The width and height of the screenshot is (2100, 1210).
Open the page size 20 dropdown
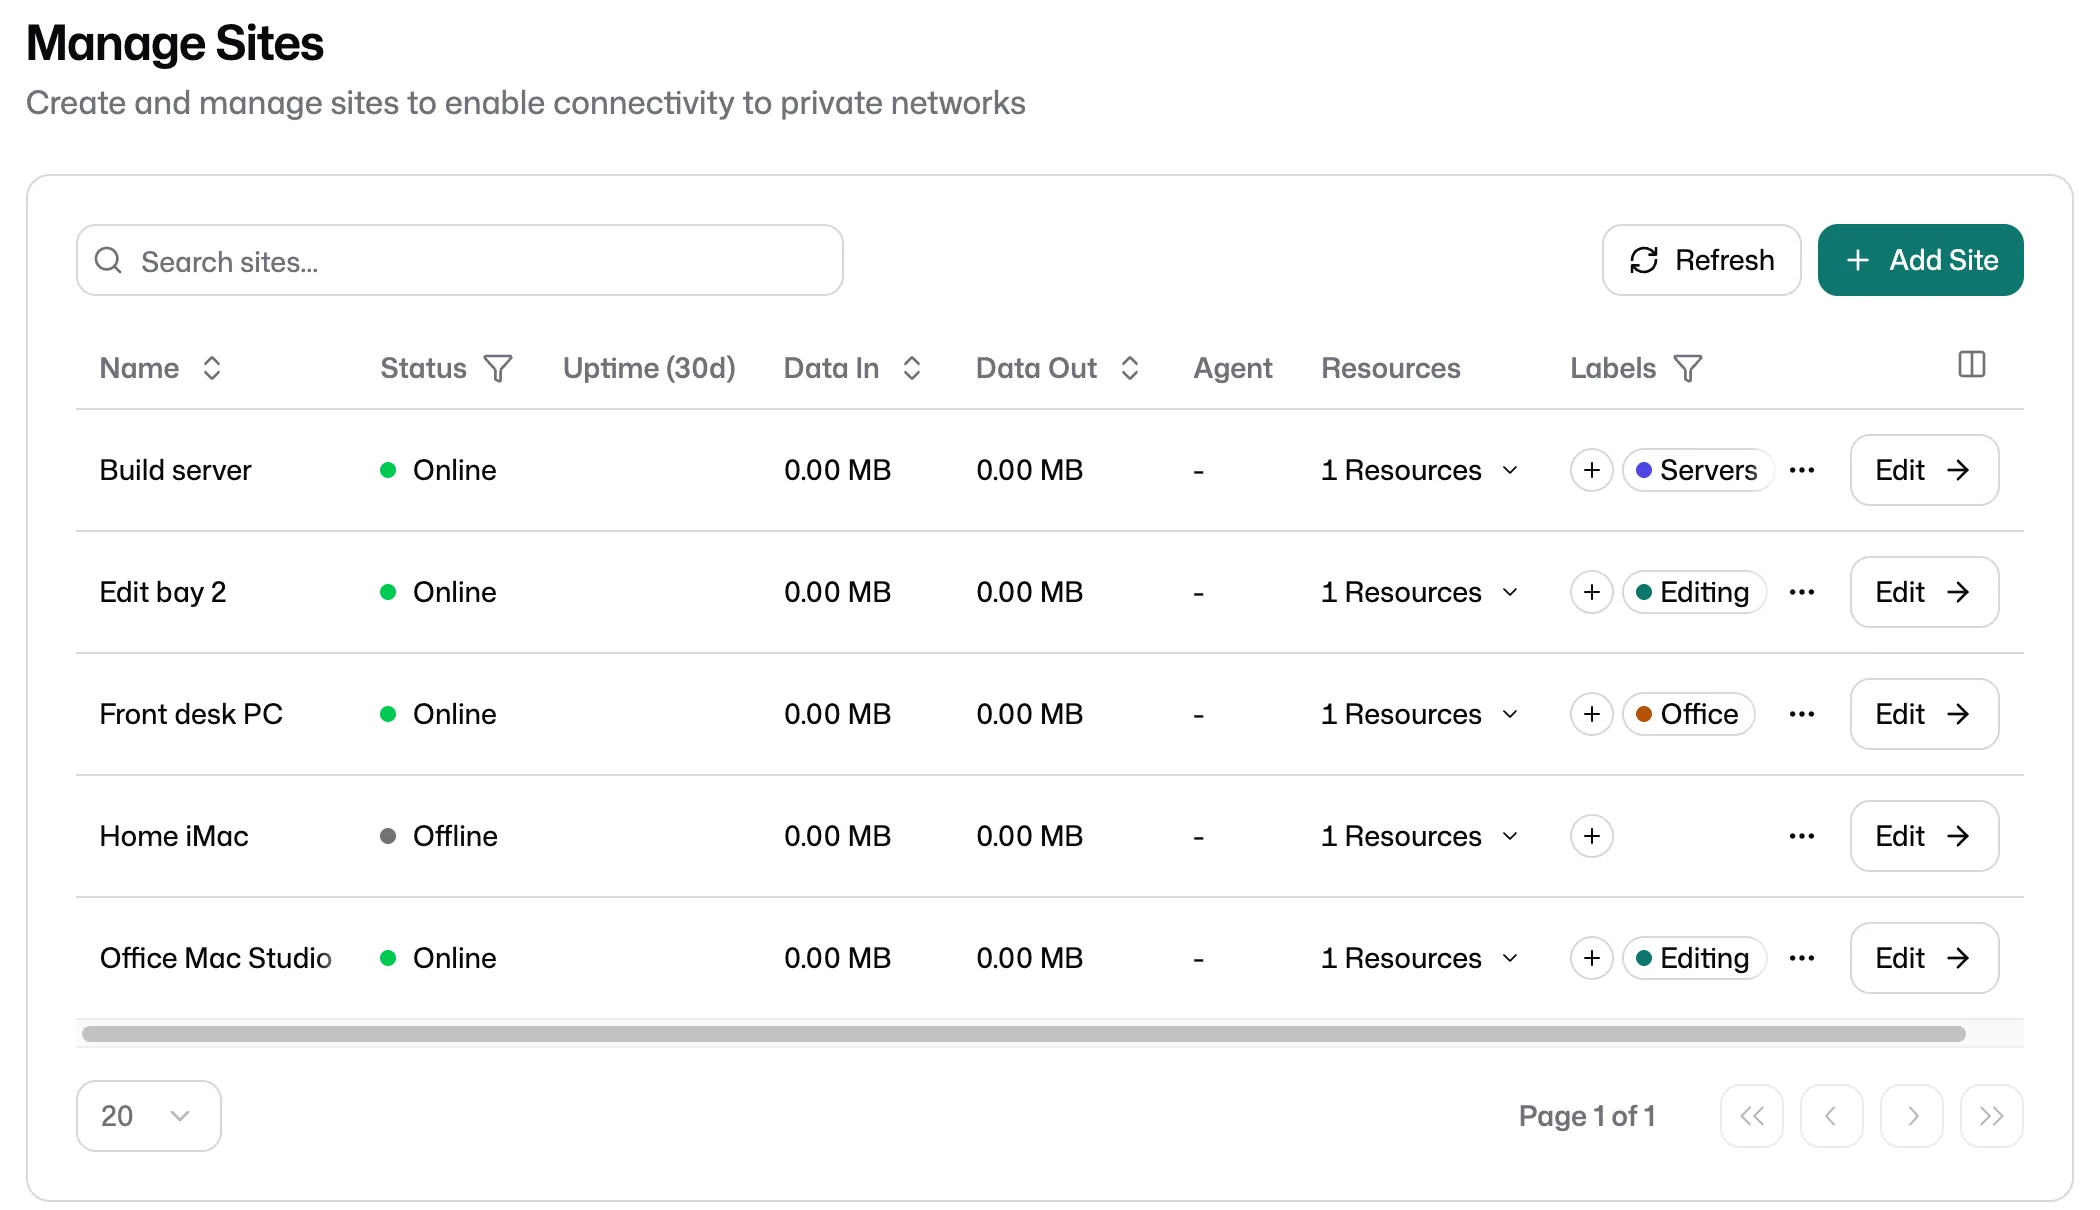149,1116
